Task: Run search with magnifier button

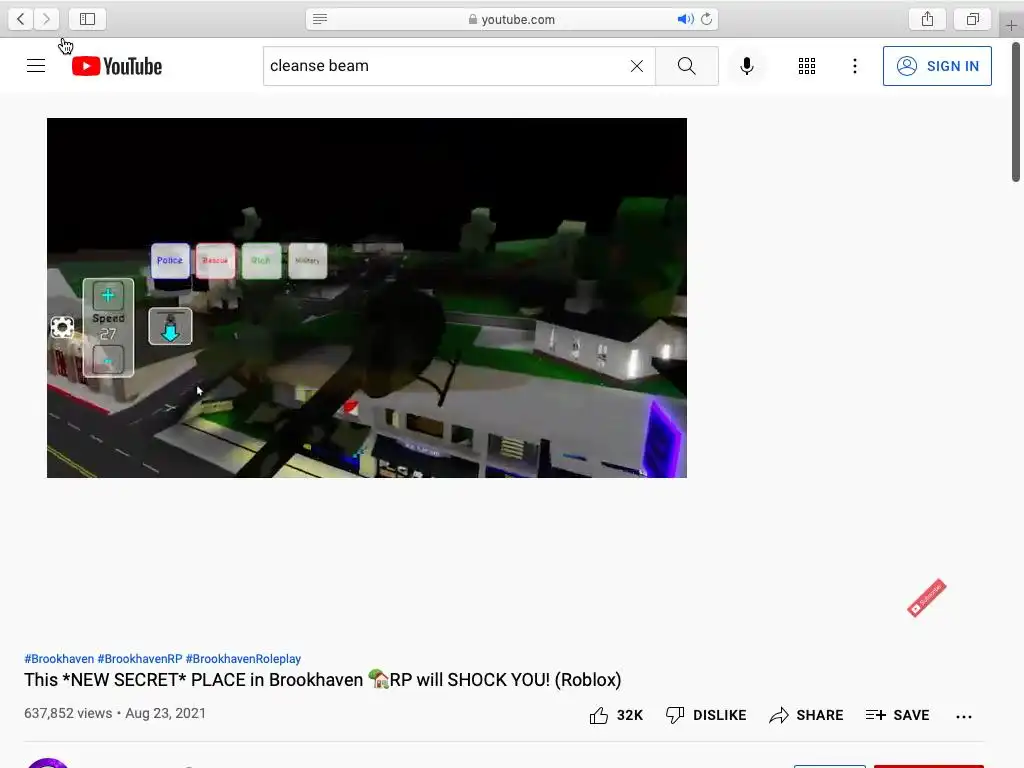Action: pyautogui.click(x=686, y=66)
